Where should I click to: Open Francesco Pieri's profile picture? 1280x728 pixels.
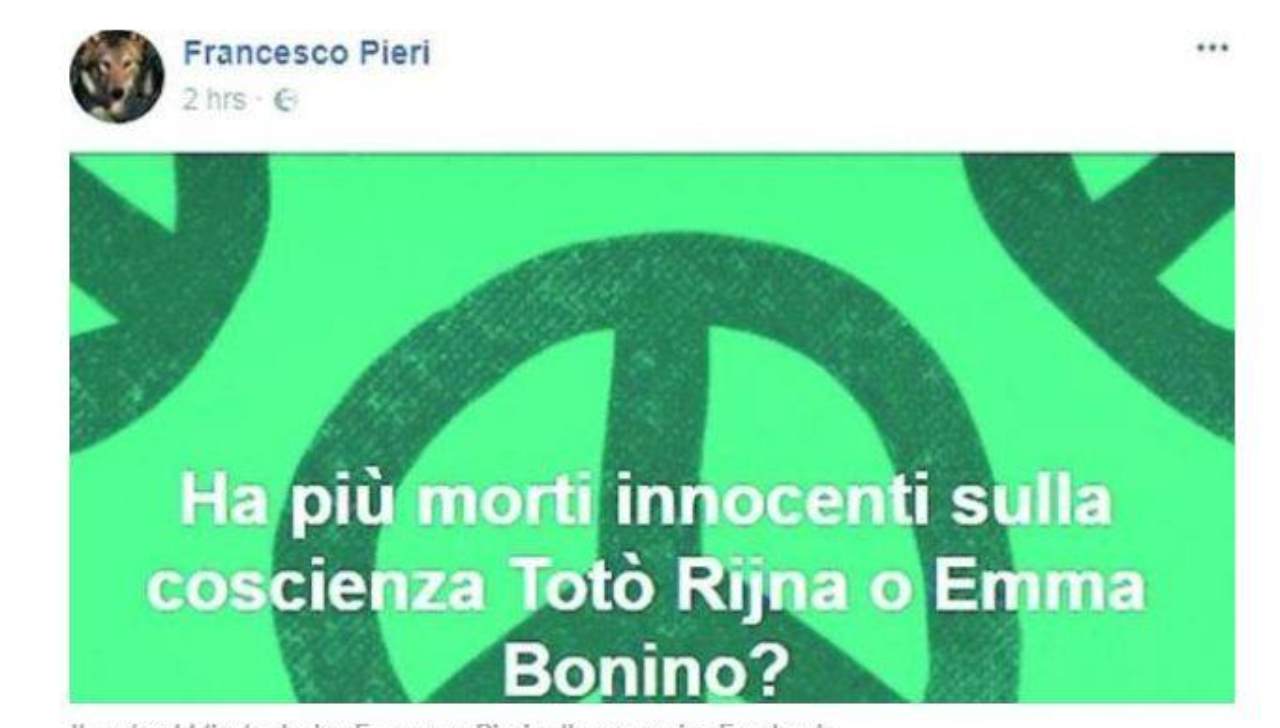[x=117, y=76]
